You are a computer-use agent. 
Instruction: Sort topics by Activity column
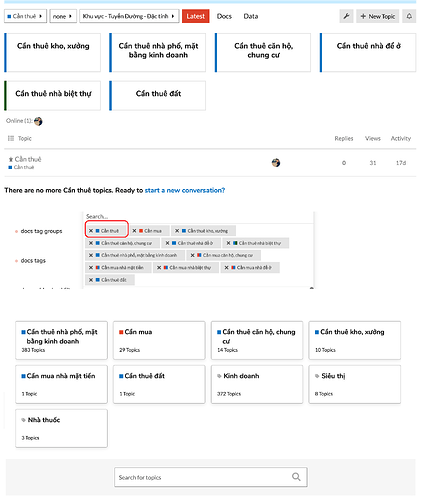pyautogui.click(x=400, y=138)
